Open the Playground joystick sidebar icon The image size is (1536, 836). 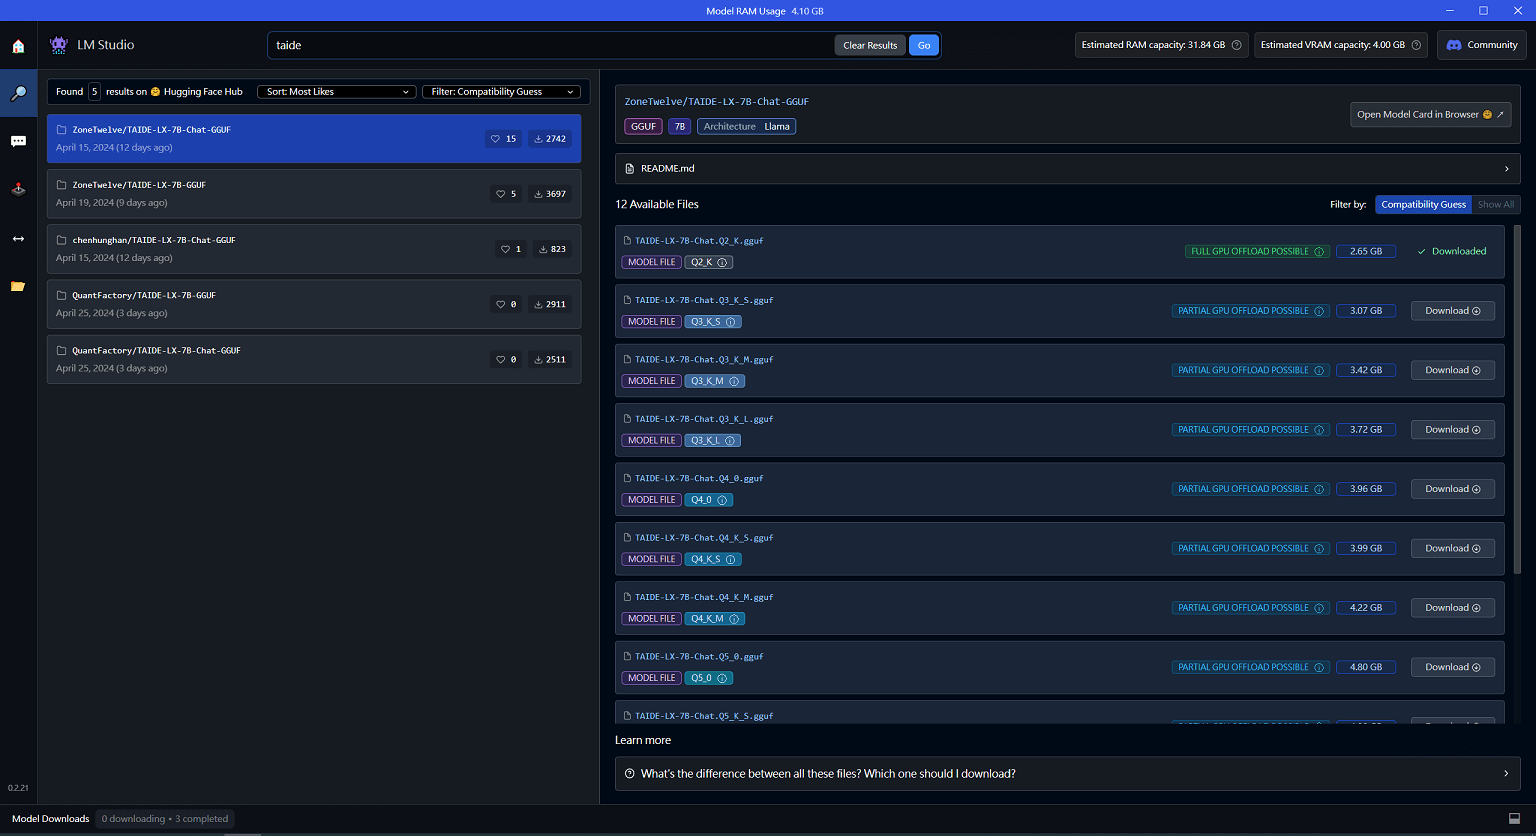[x=18, y=189]
